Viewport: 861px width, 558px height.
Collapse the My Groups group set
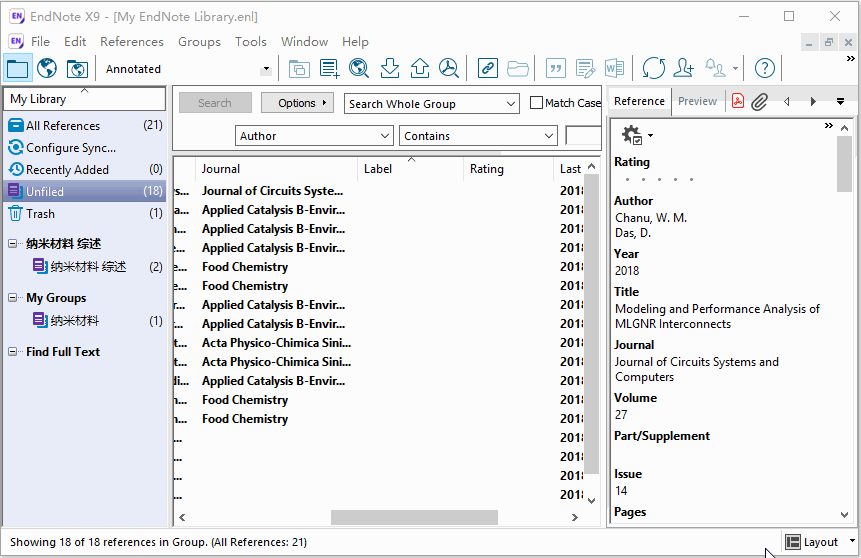coord(13,297)
